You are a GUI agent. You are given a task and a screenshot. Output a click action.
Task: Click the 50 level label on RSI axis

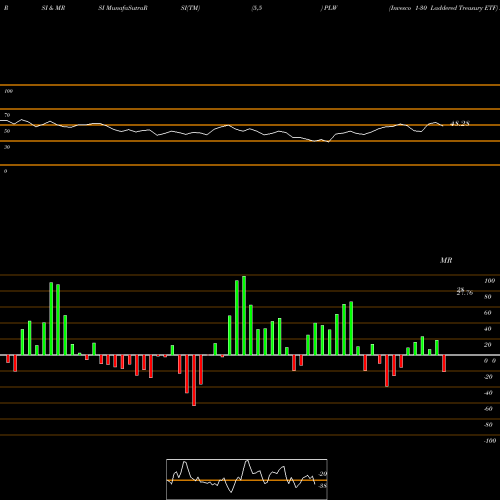7,131
